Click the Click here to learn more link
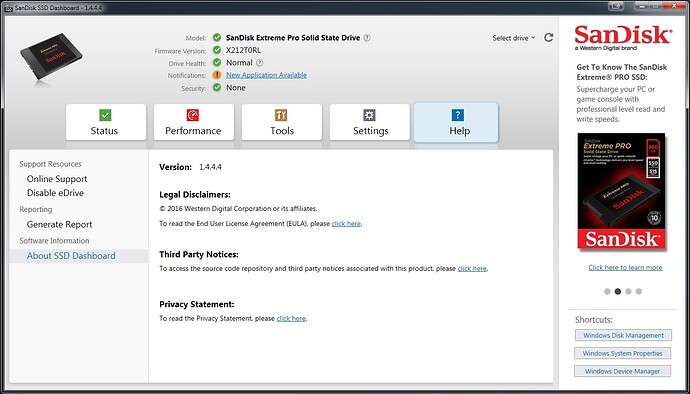The height and width of the screenshot is (394, 690). pyautogui.click(x=625, y=267)
